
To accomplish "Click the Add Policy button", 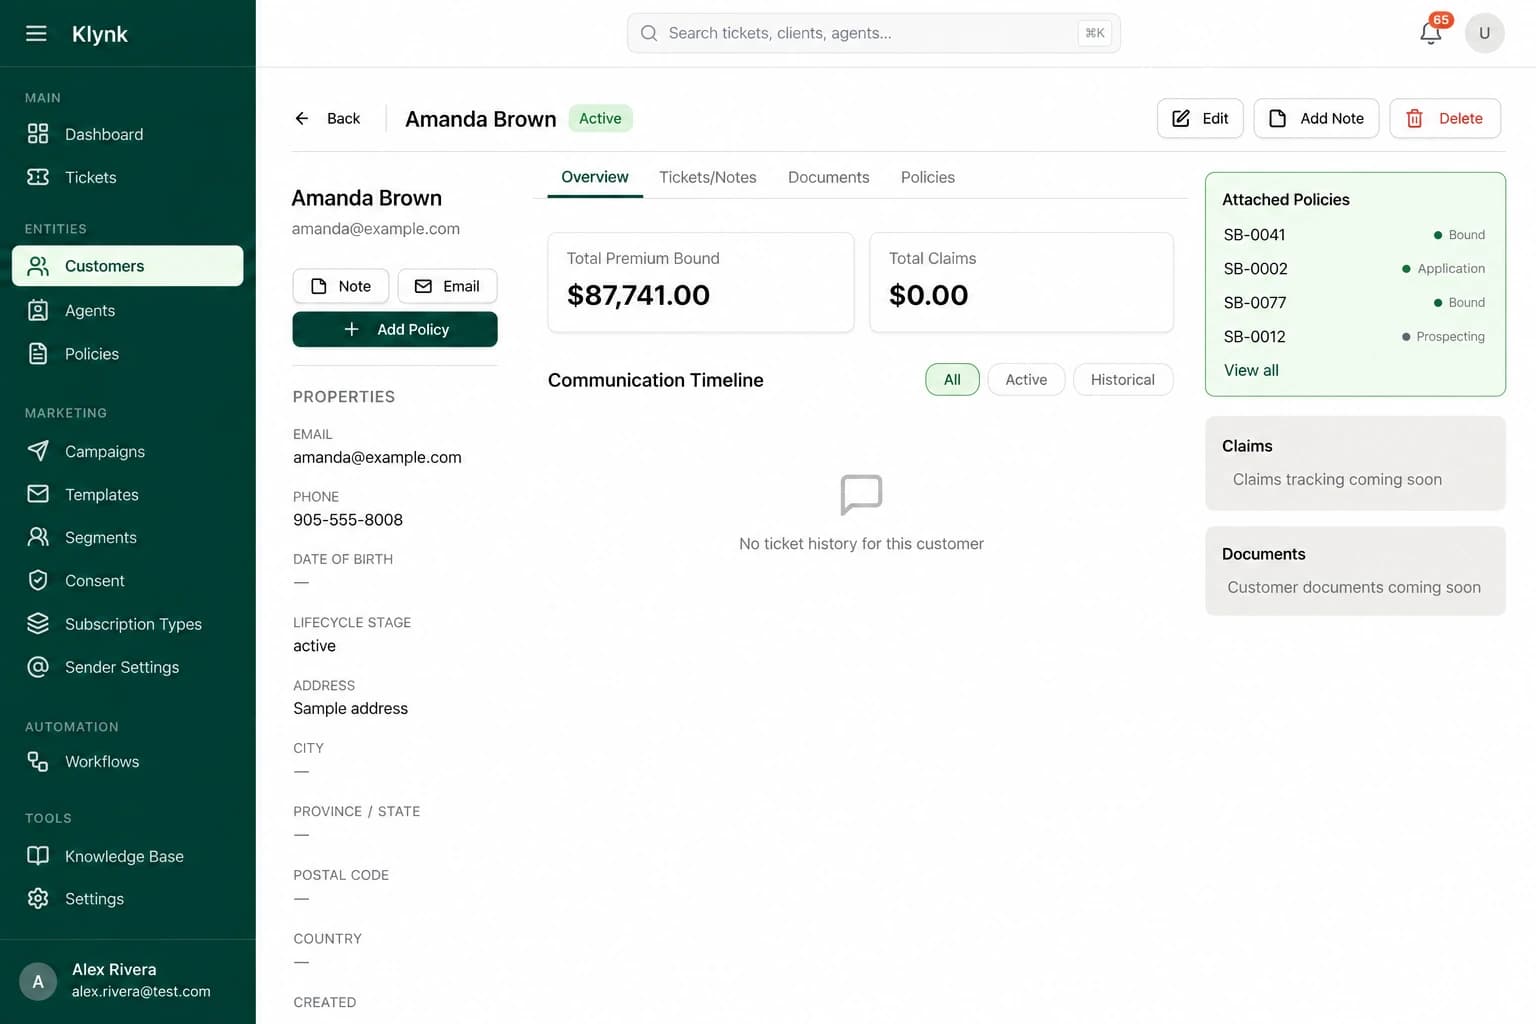I will coord(395,329).
